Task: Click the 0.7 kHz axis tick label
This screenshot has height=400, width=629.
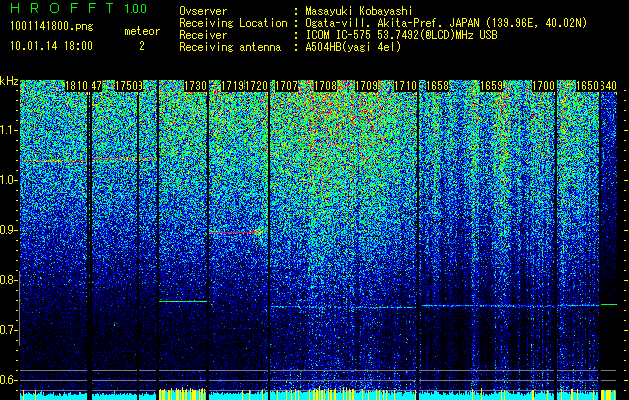Action: coord(9,330)
